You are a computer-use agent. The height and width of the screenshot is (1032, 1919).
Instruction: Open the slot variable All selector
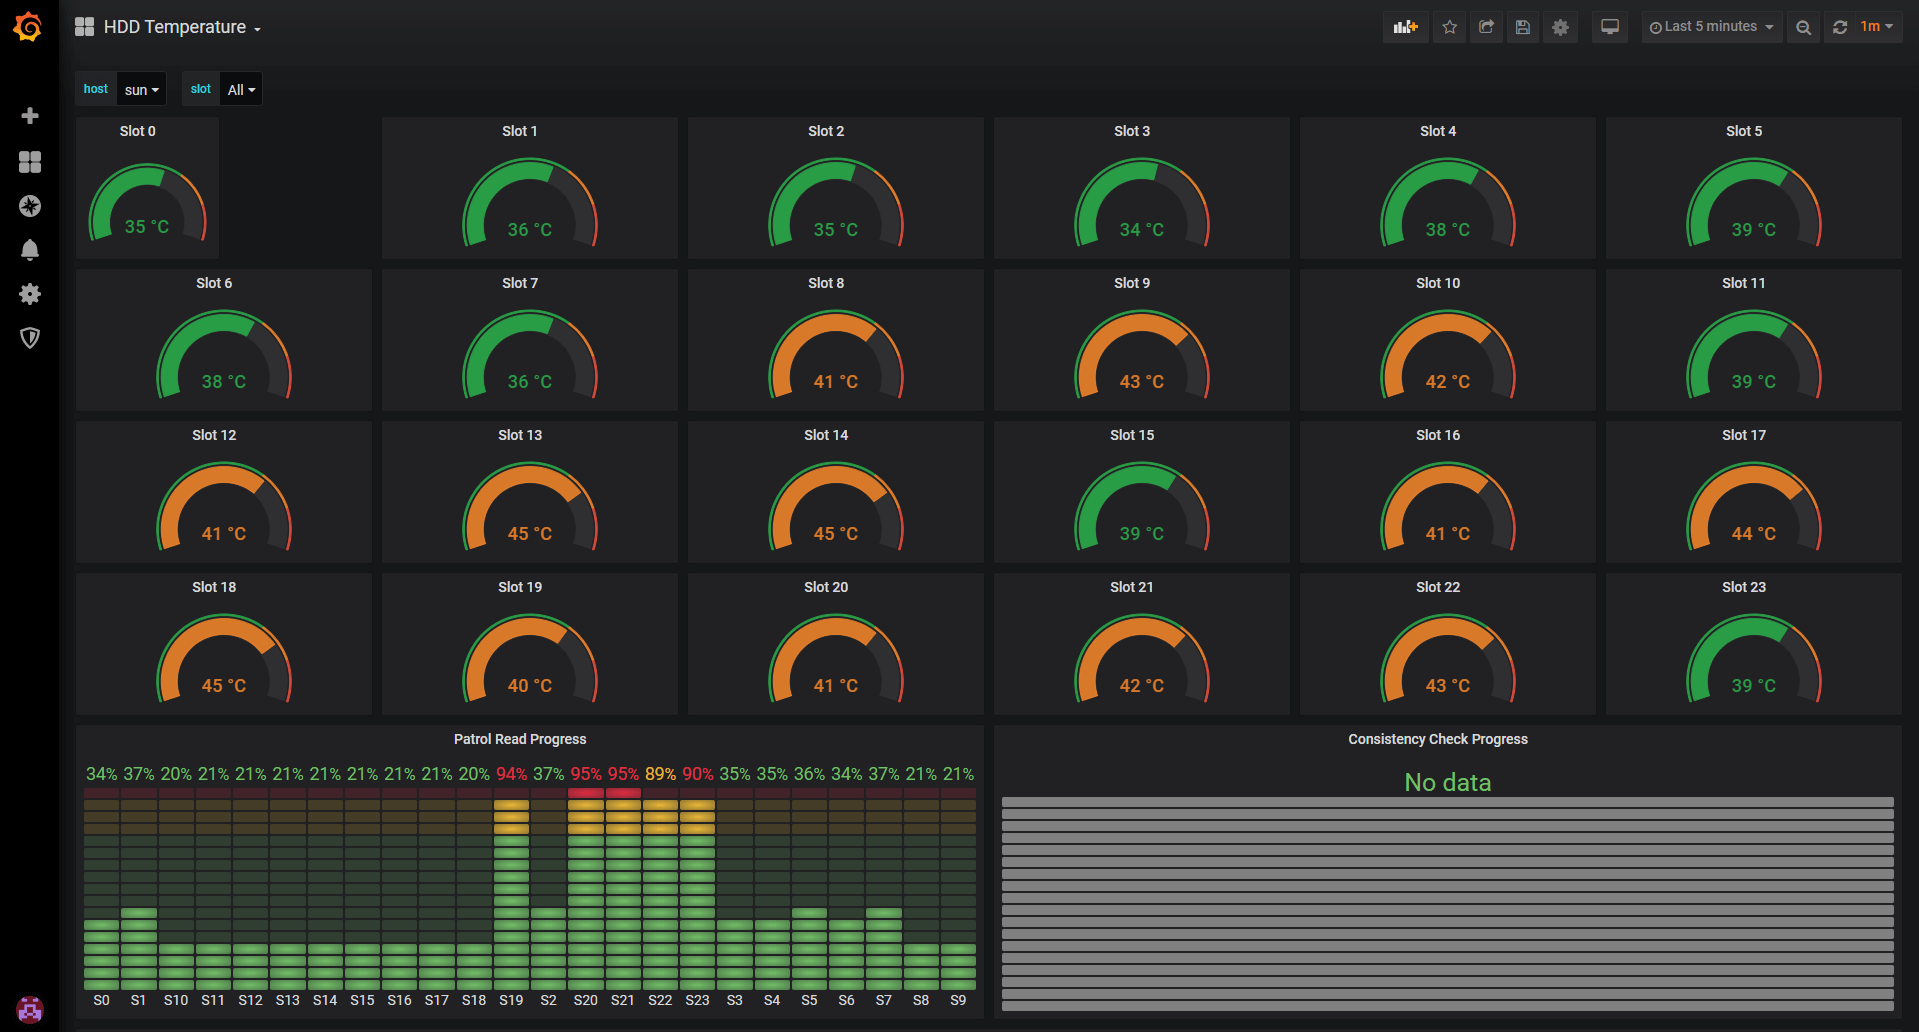240,89
